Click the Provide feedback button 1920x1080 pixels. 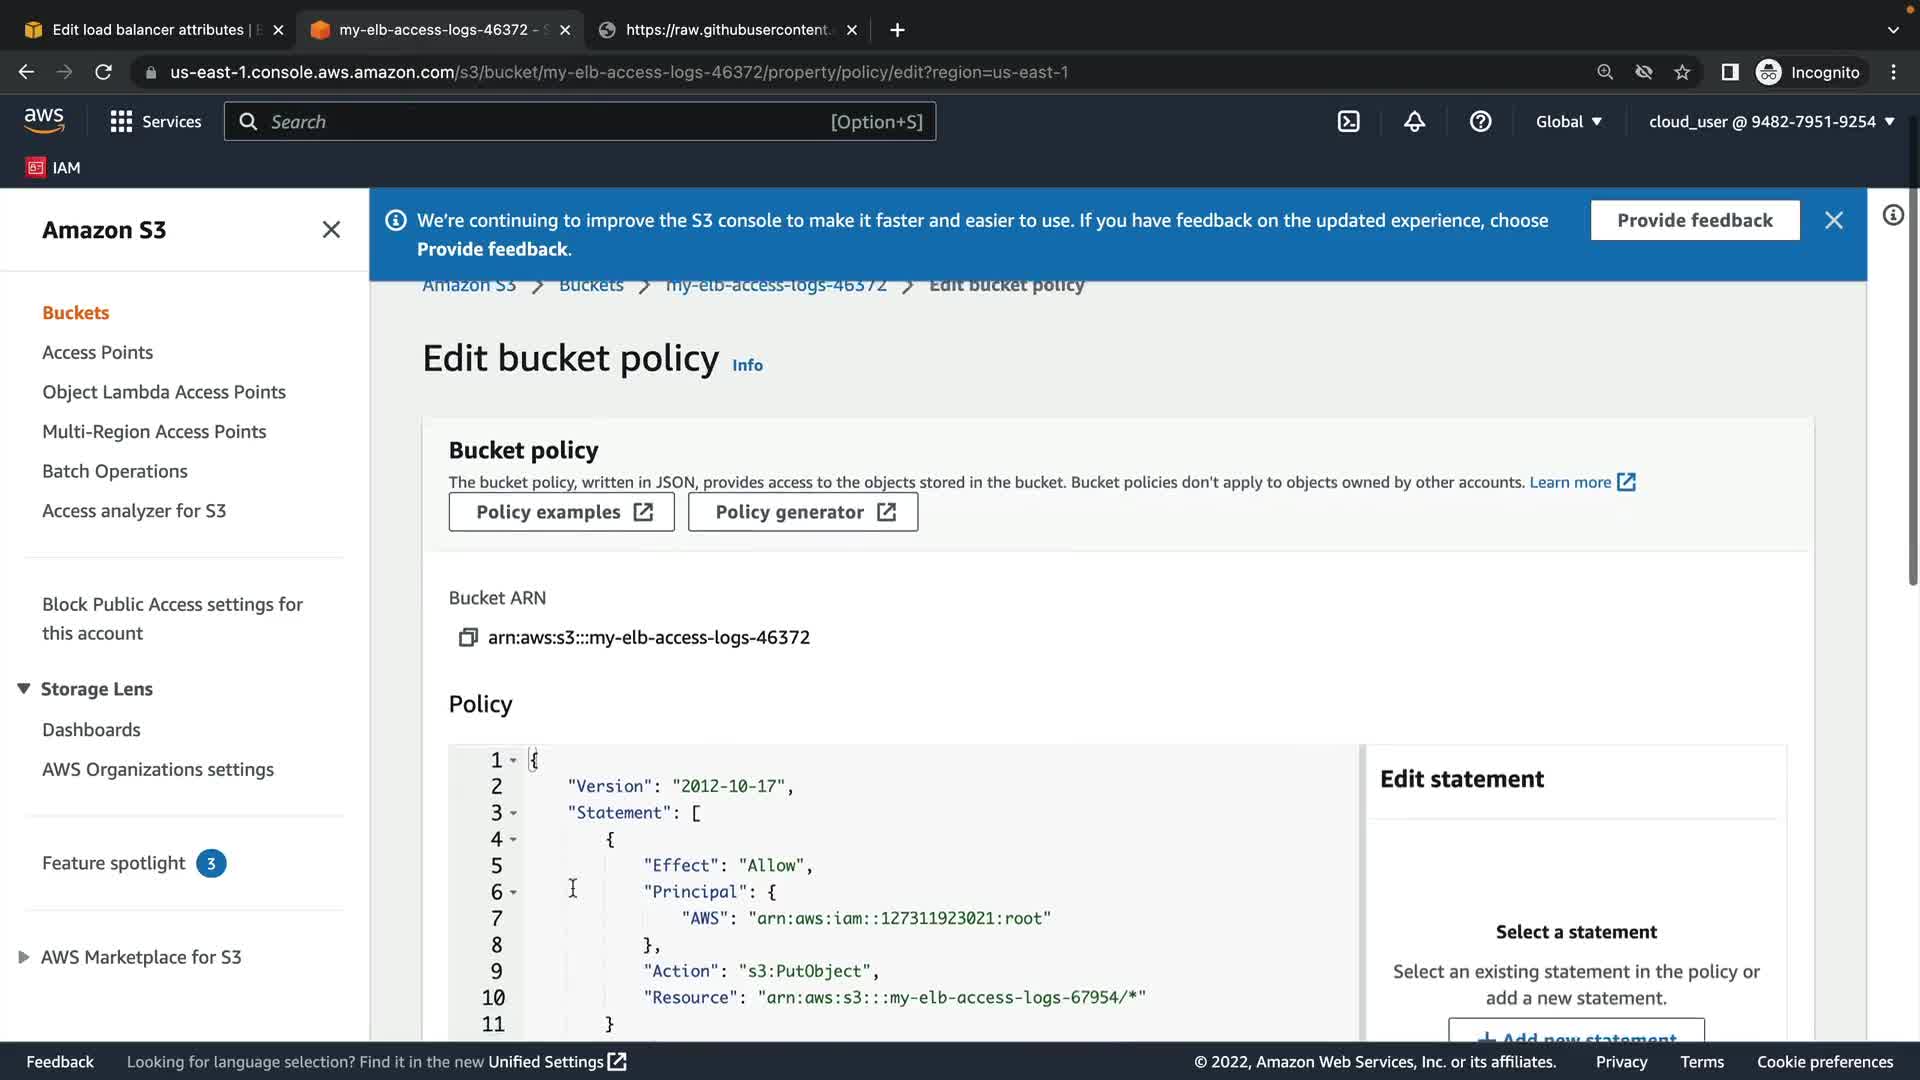(1694, 220)
